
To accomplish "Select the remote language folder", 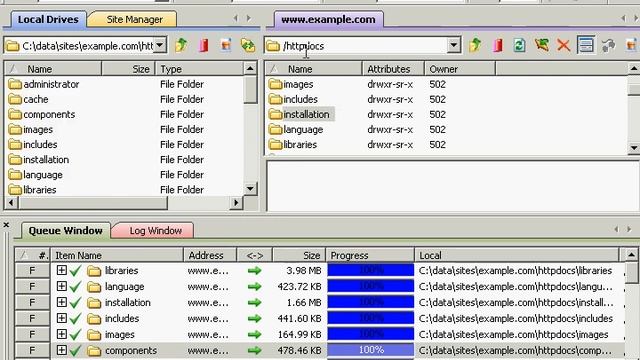I will [303, 129].
